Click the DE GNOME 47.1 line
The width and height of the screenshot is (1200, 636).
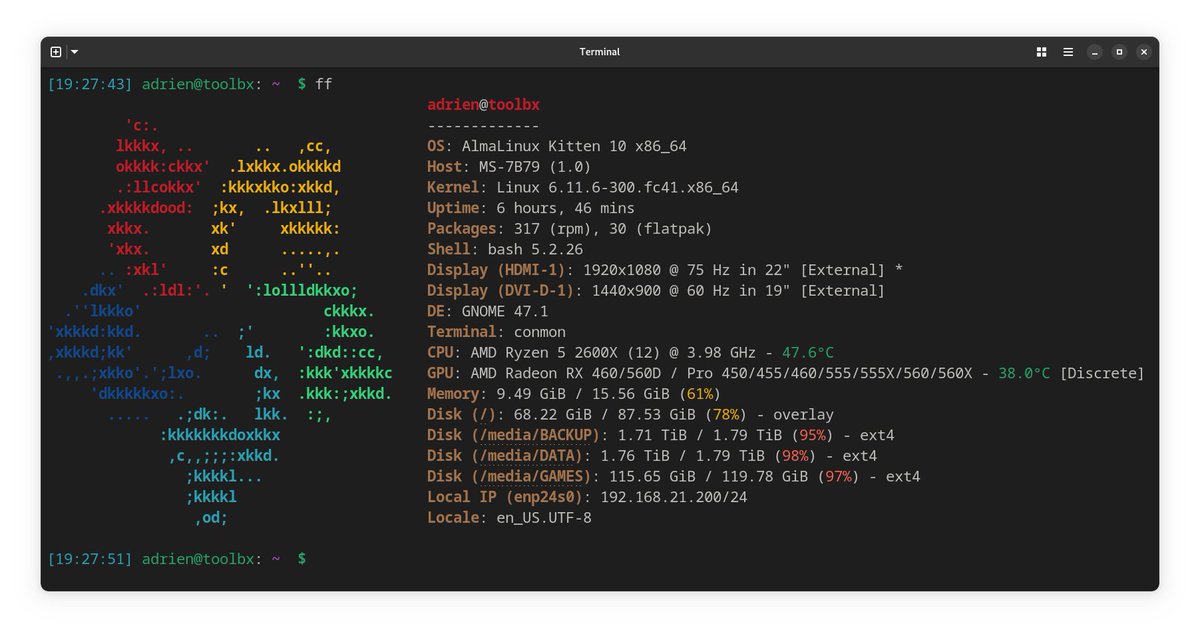pyautogui.click(x=488, y=311)
